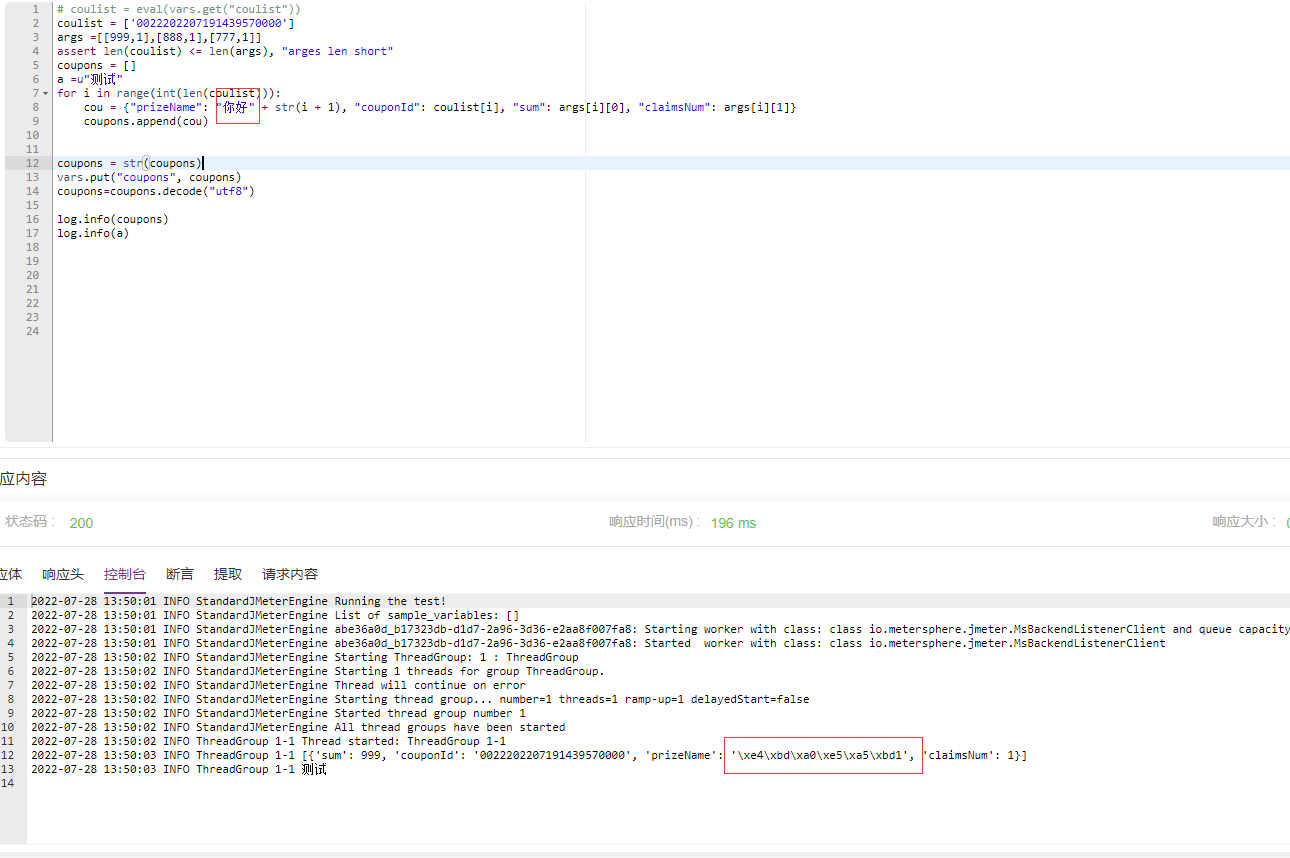Switch to the 响应头 tab
This screenshot has height=858, width=1290.
[62, 574]
